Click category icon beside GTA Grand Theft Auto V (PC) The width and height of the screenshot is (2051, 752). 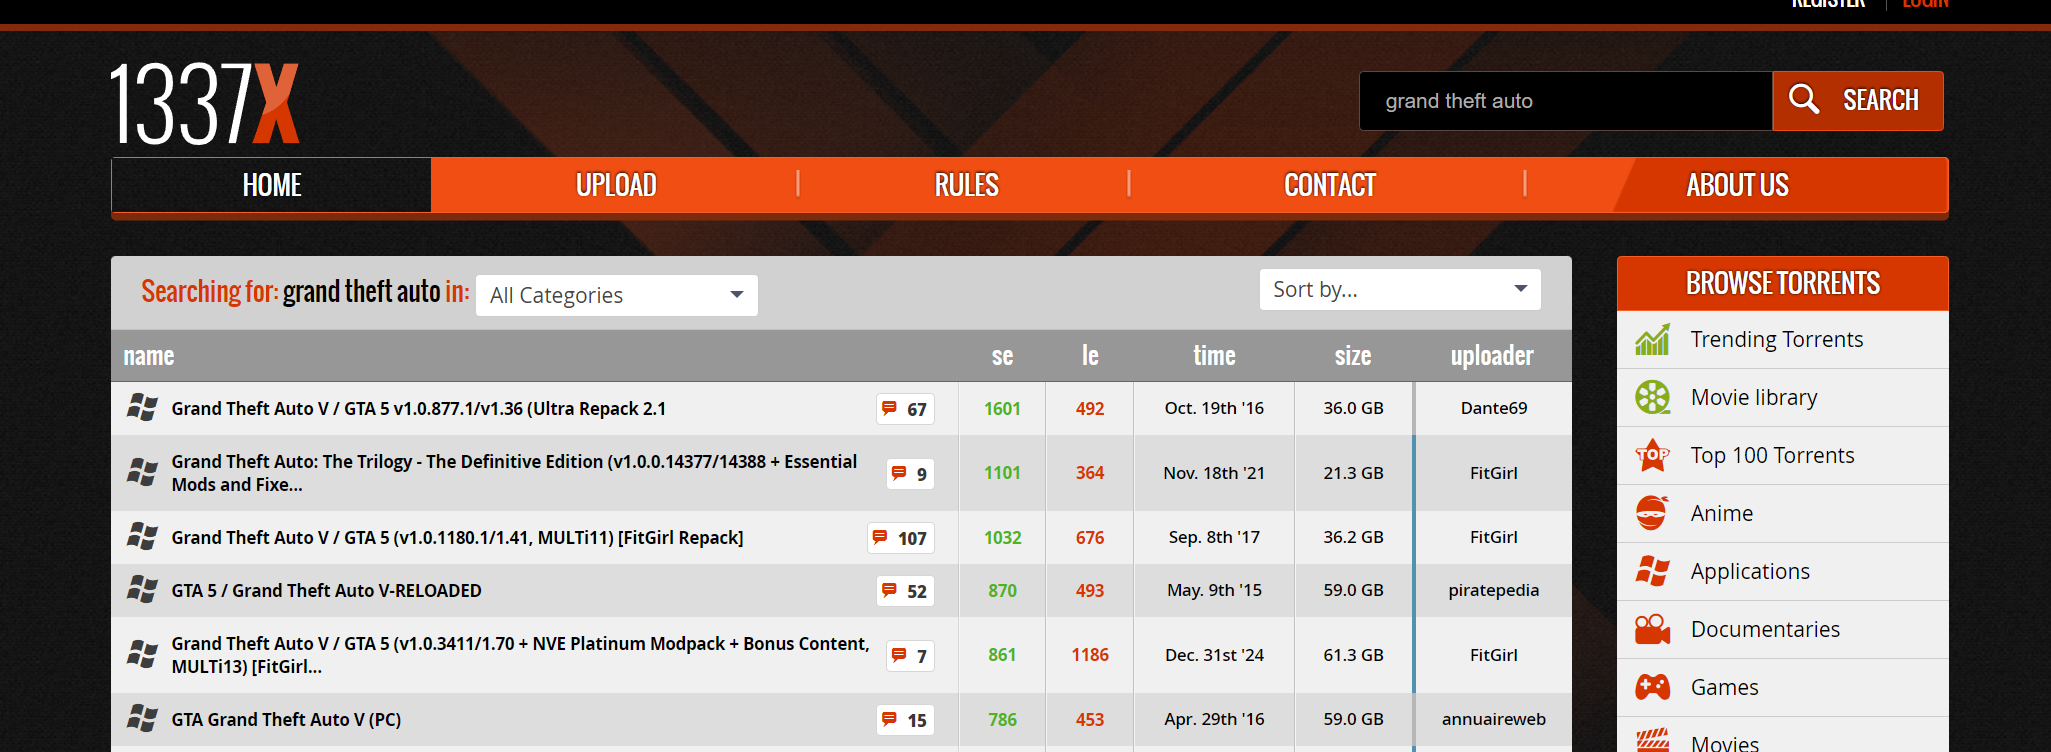pyautogui.click(x=142, y=719)
